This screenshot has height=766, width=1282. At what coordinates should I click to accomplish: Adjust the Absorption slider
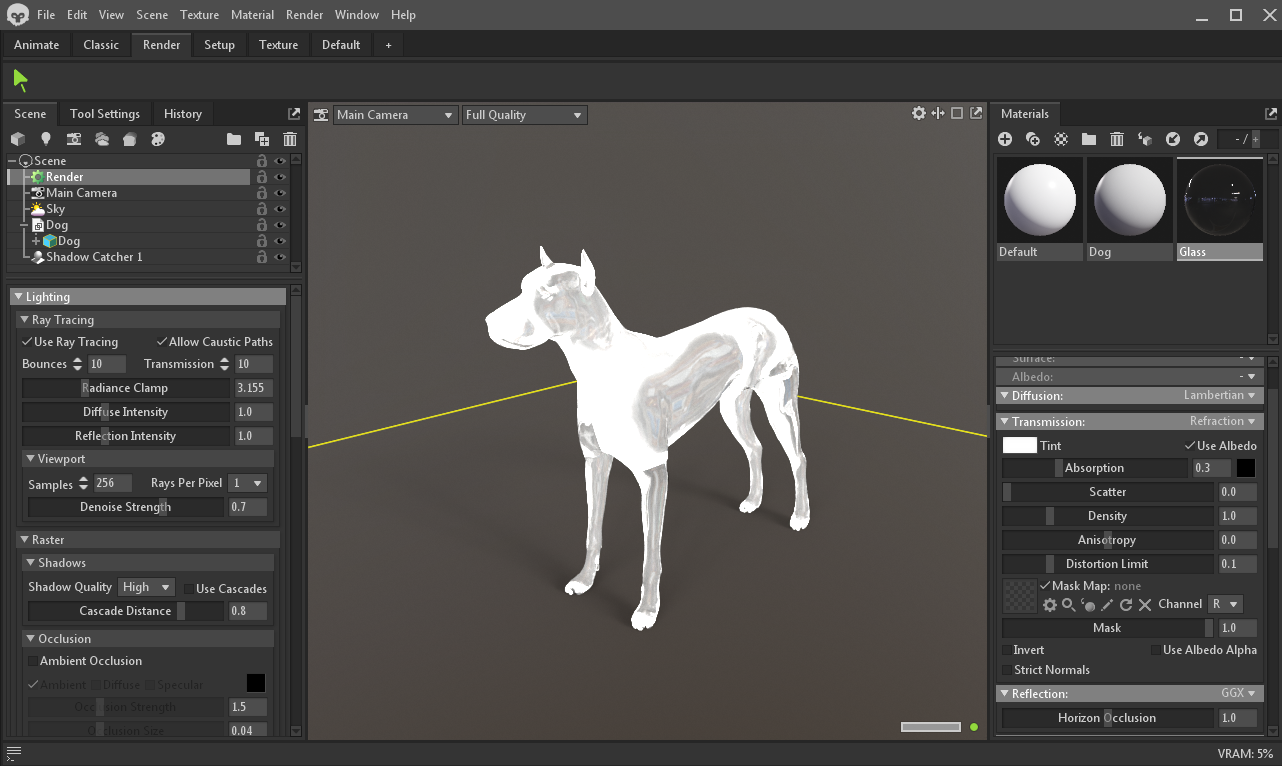coord(1094,468)
